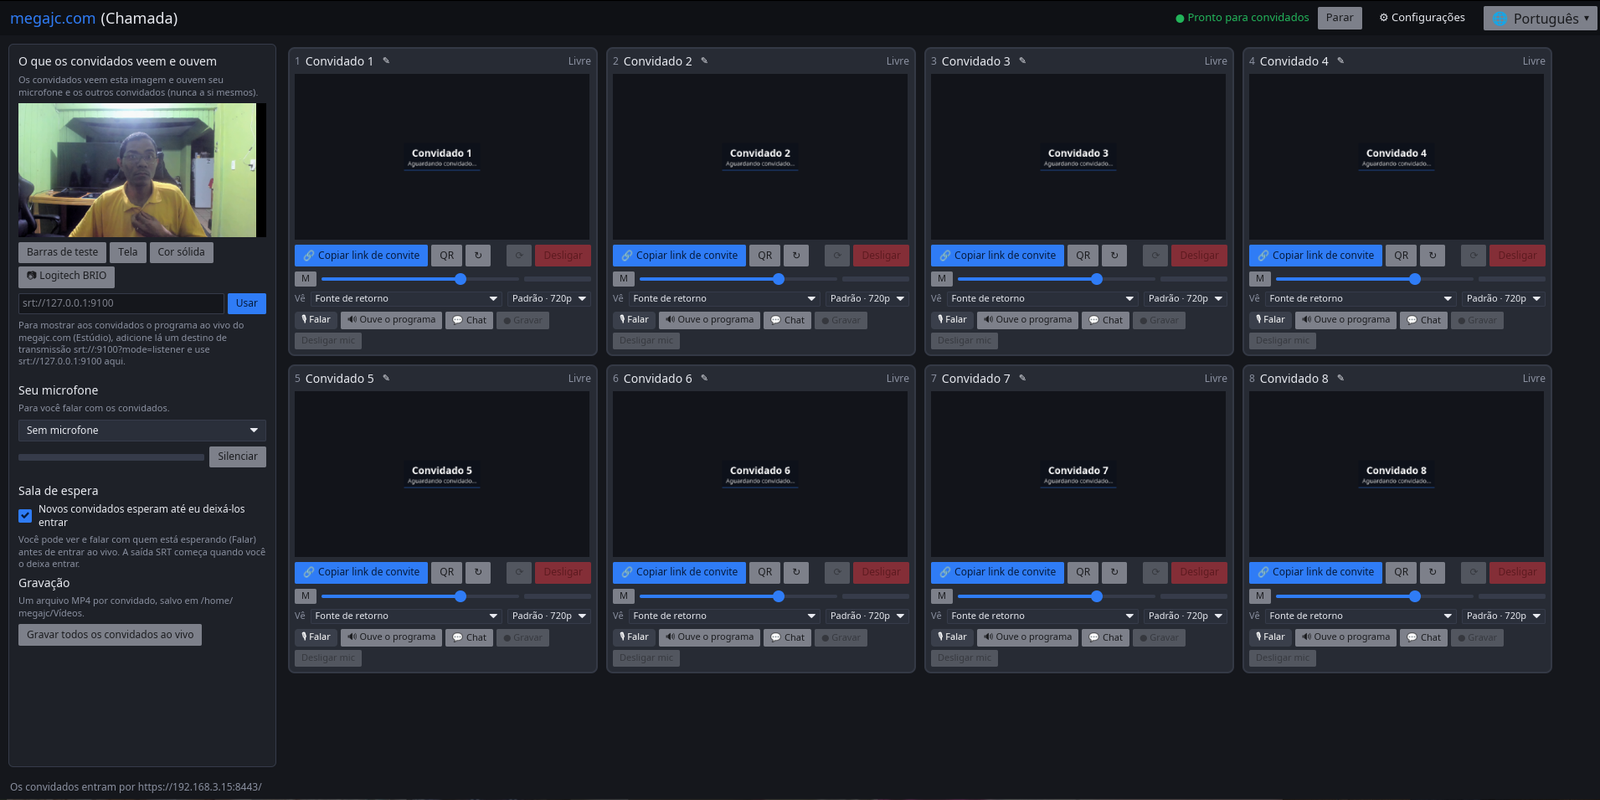Select the Logitech BRIO camera source
This screenshot has height=800, width=1600.
pos(66,276)
